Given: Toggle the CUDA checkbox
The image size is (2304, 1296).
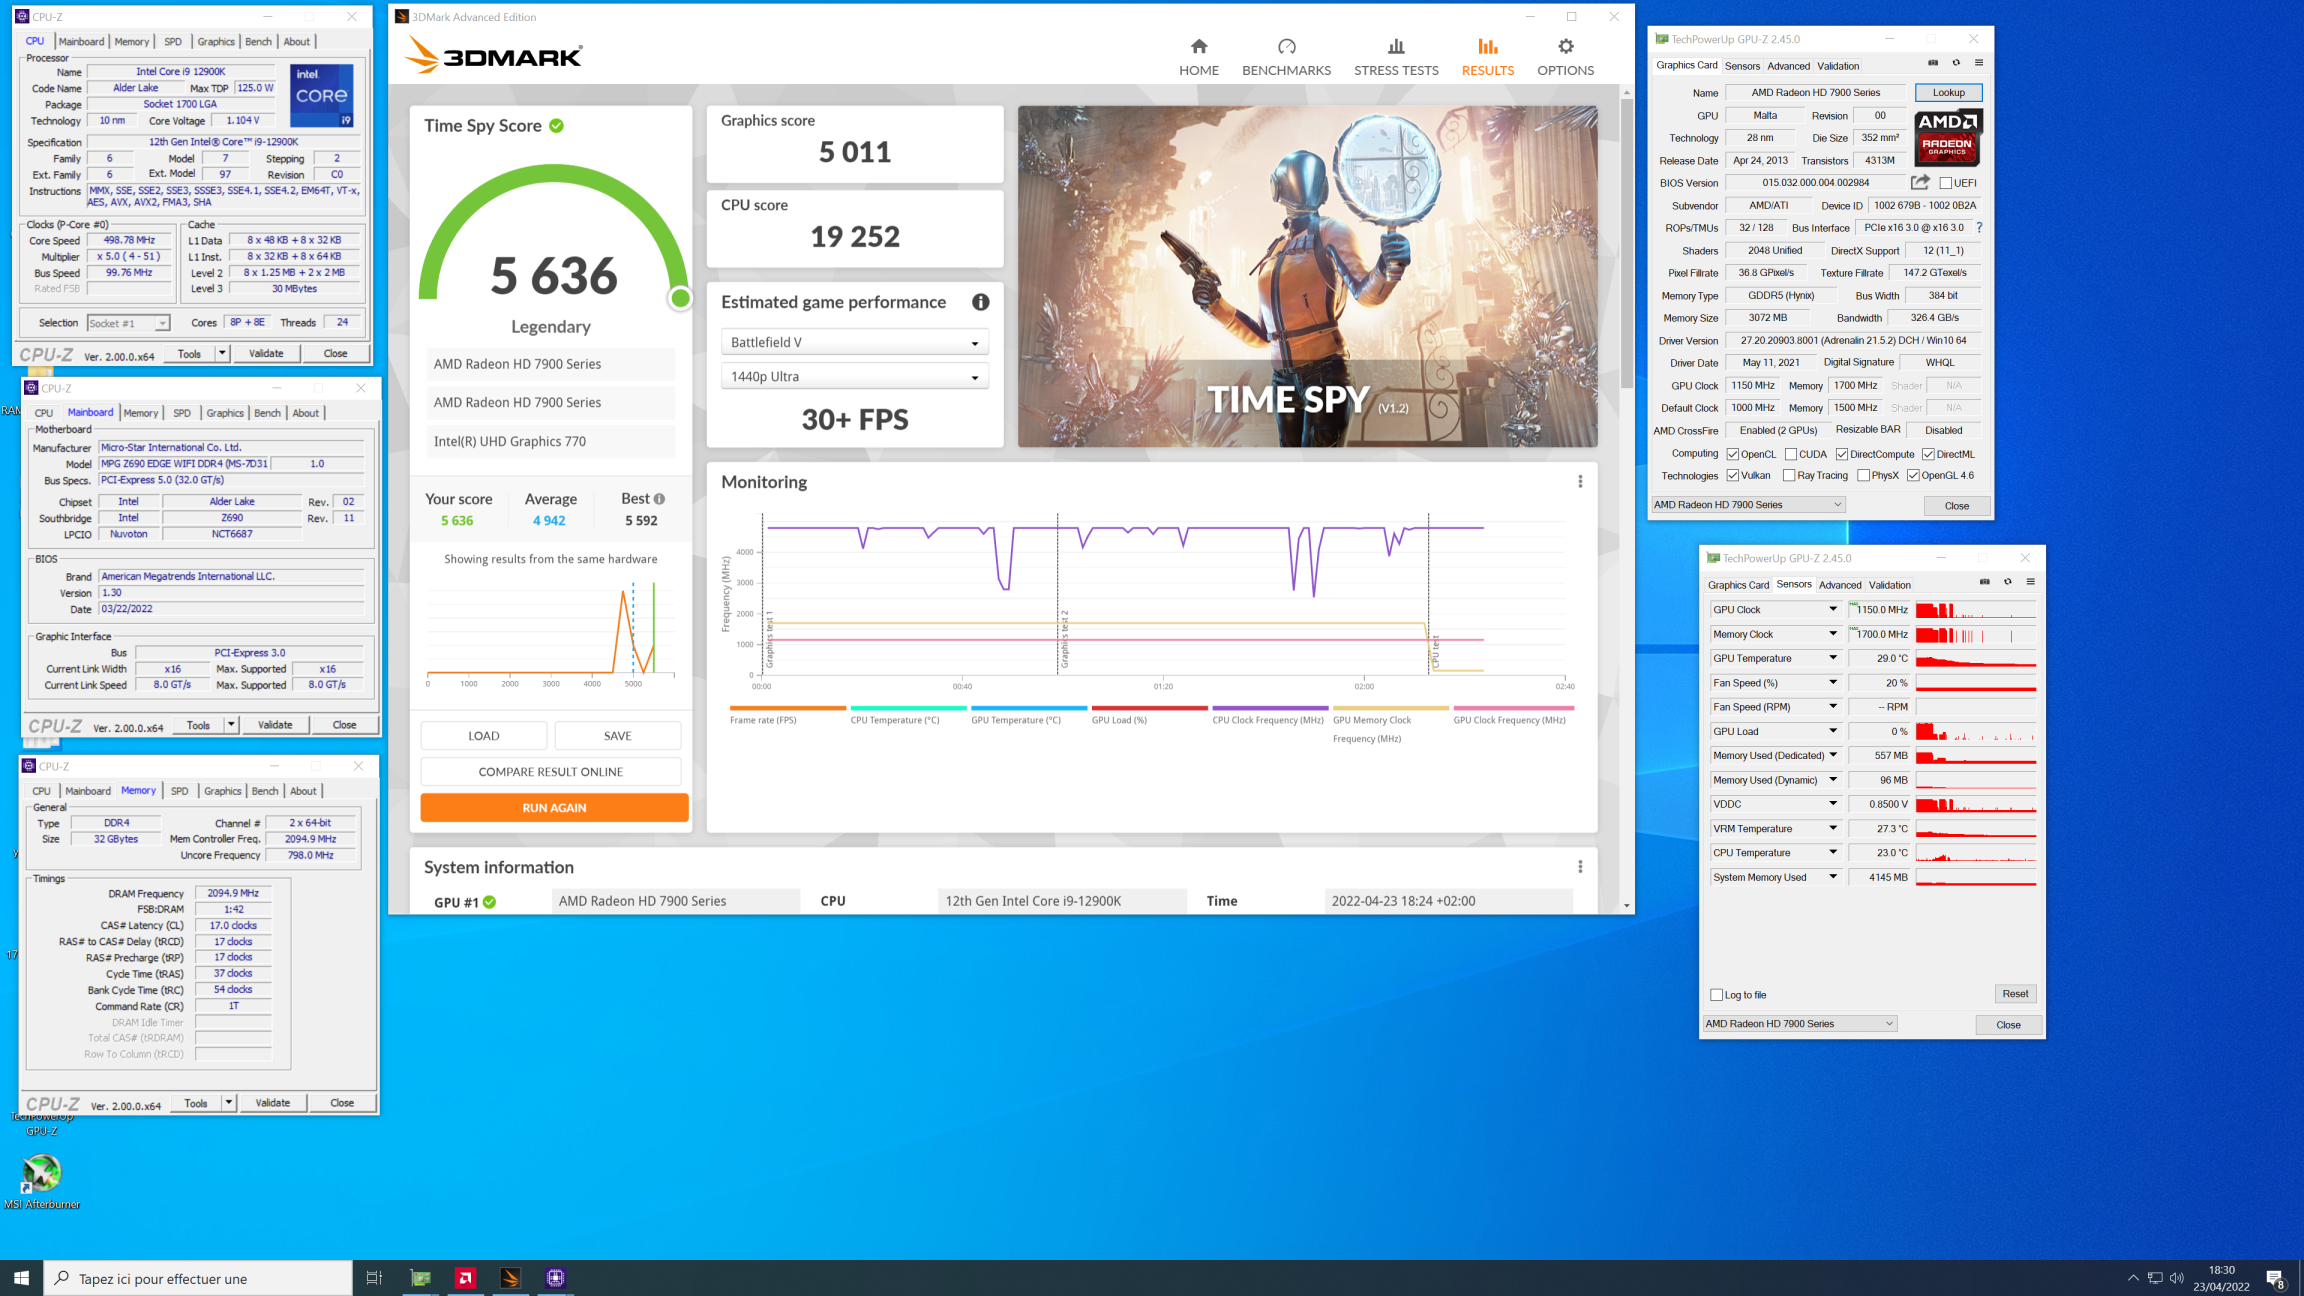Looking at the screenshot, I should (1790, 454).
